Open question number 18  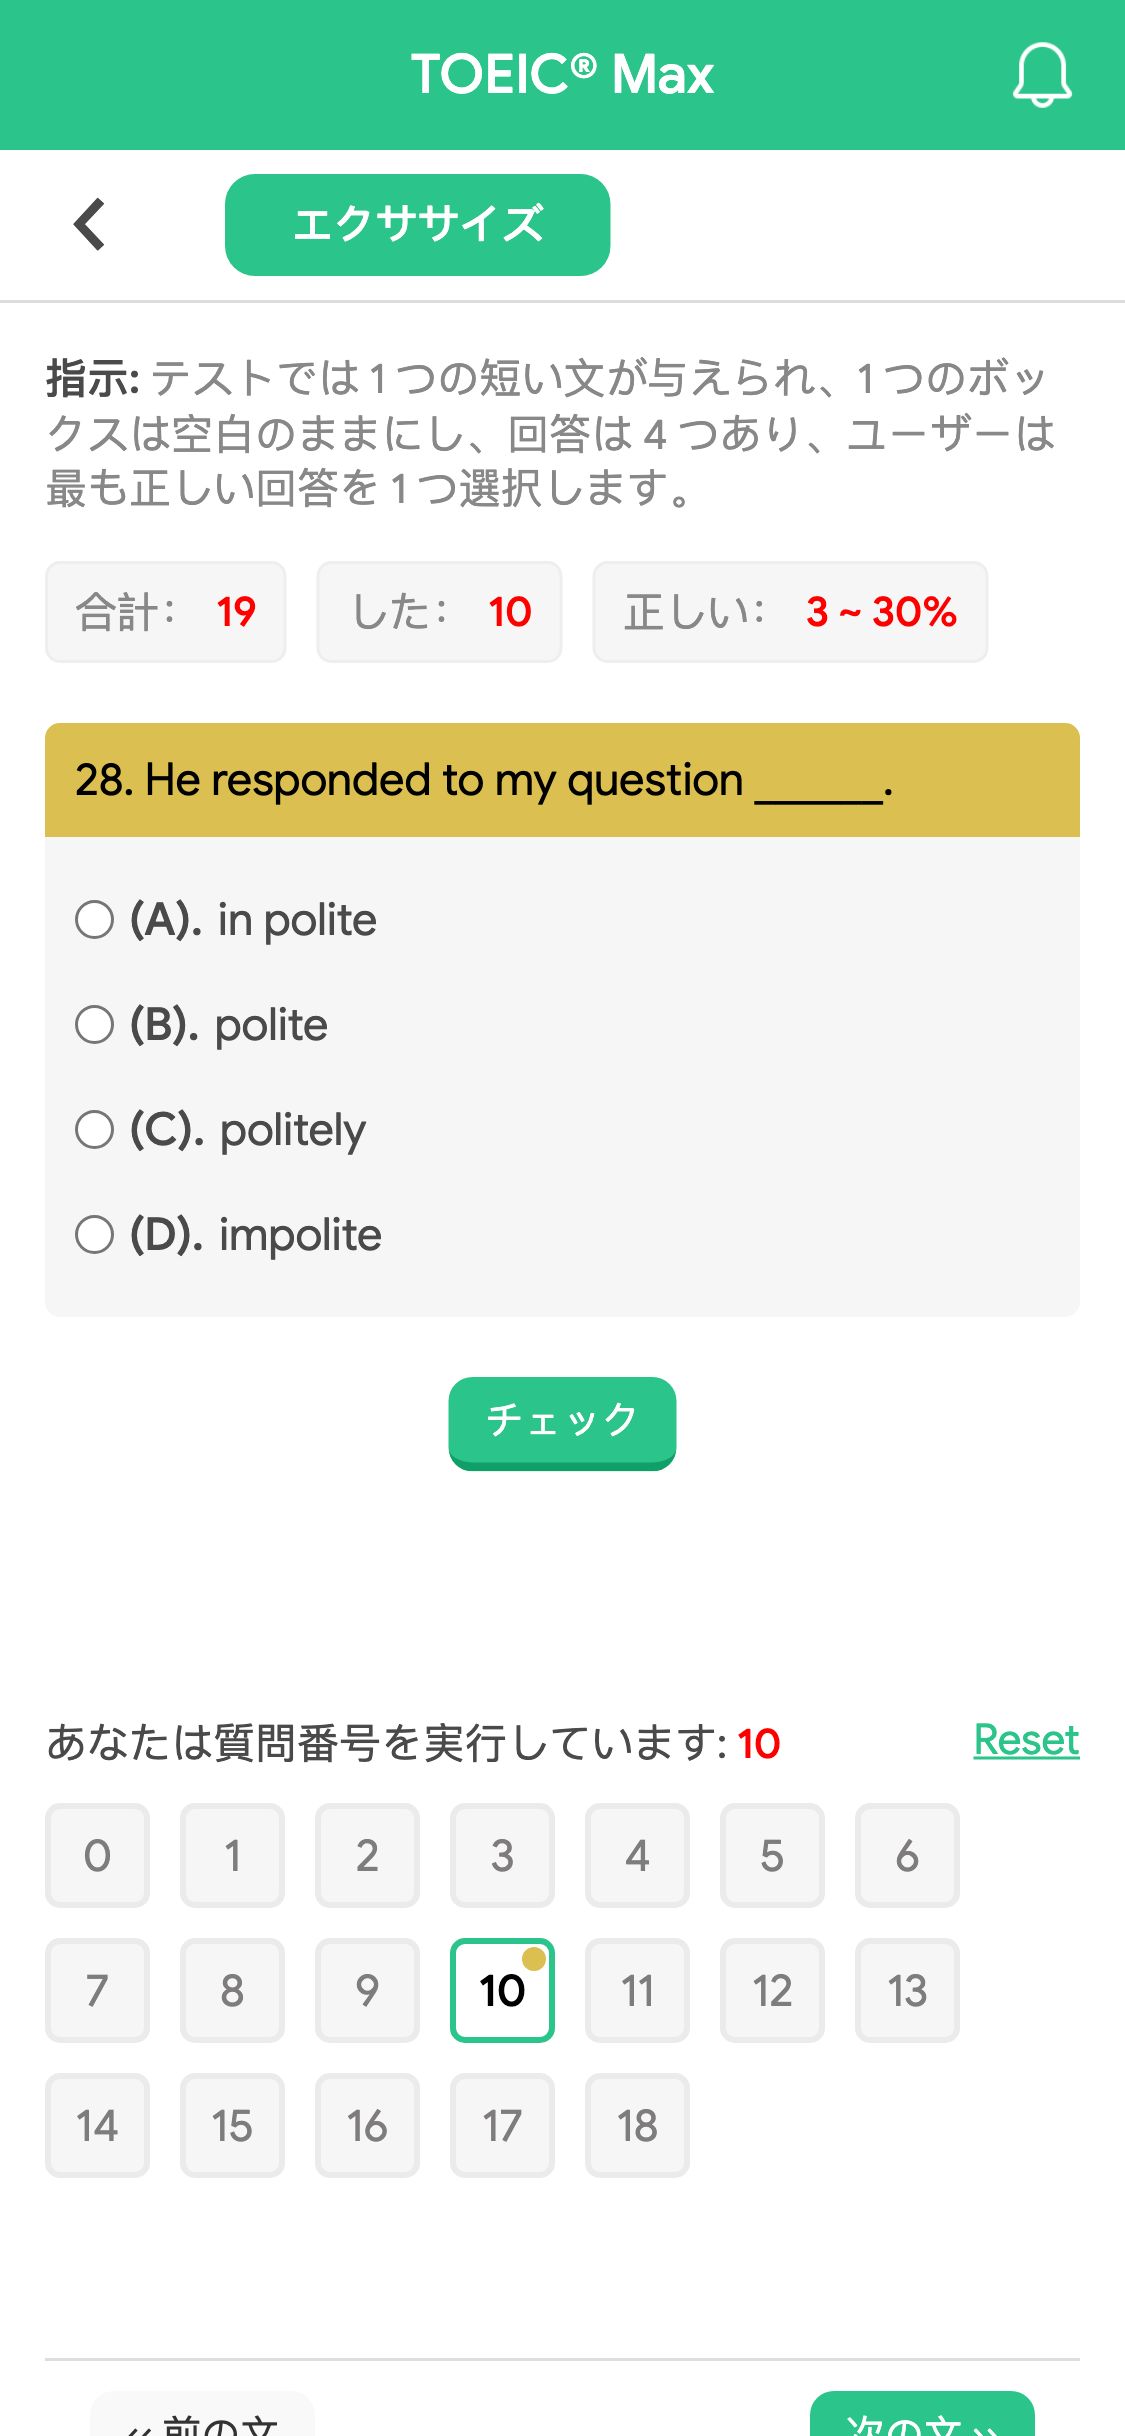637,2125
